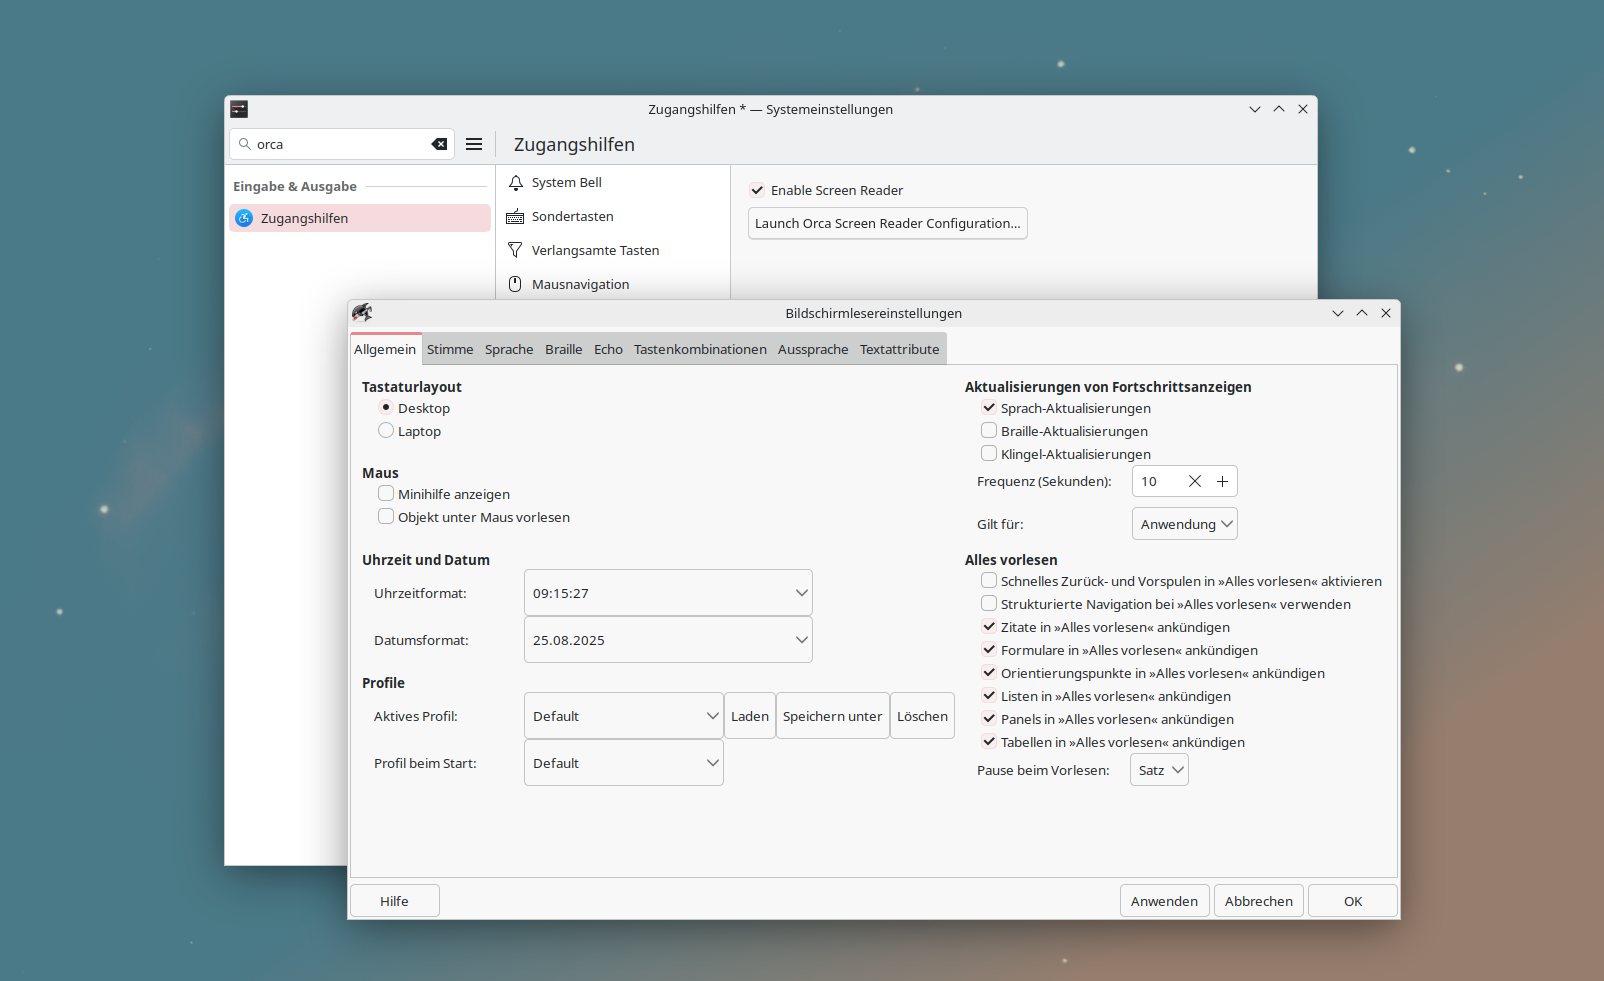
Task: Enable Braille-Aktualisierungen
Action: pos(989,430)
